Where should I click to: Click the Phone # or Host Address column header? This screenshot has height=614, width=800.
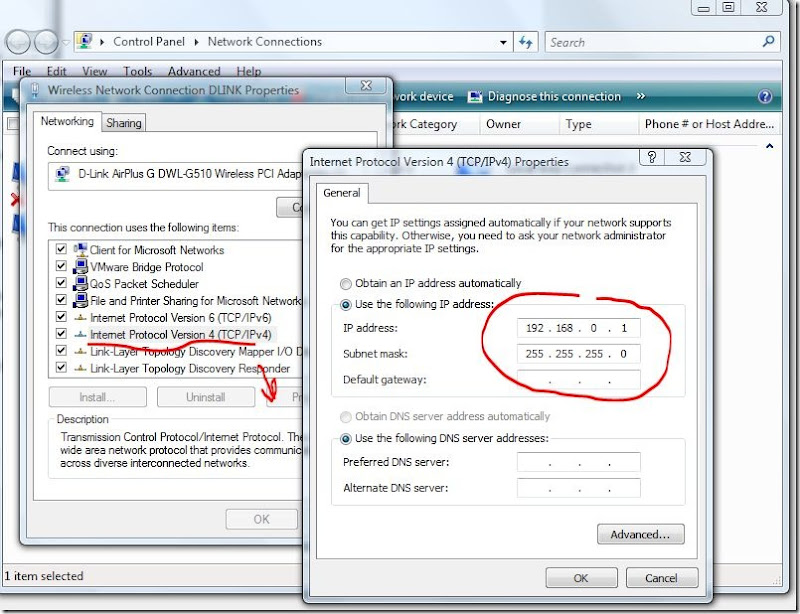click(x=710, y=124)
